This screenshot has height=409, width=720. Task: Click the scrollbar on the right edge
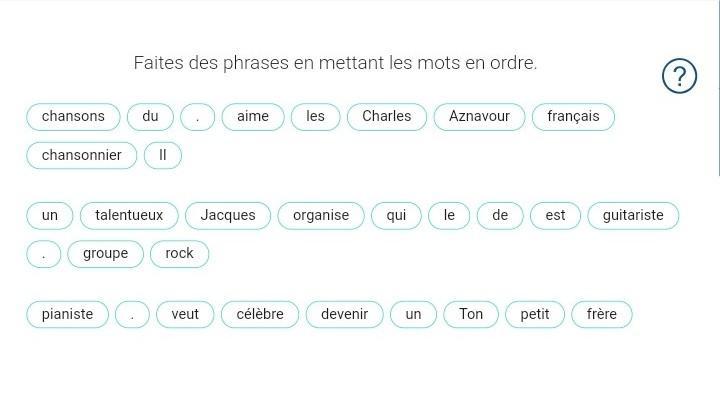coord(718,88)
